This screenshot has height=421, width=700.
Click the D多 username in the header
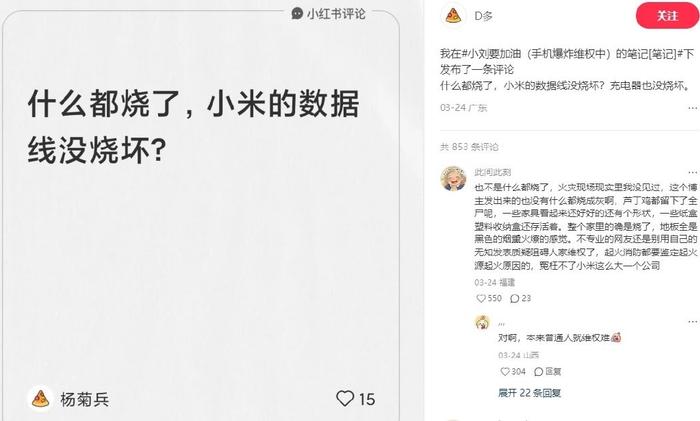point(483,16)
